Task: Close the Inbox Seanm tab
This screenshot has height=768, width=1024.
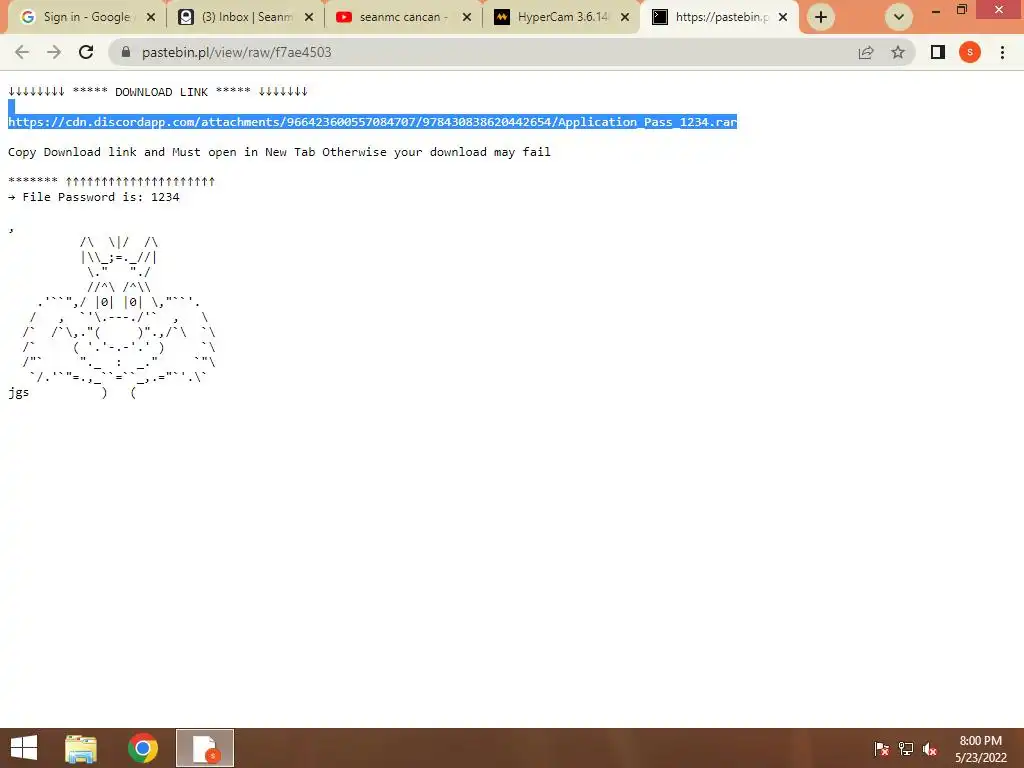Action: tap(309, 17)
